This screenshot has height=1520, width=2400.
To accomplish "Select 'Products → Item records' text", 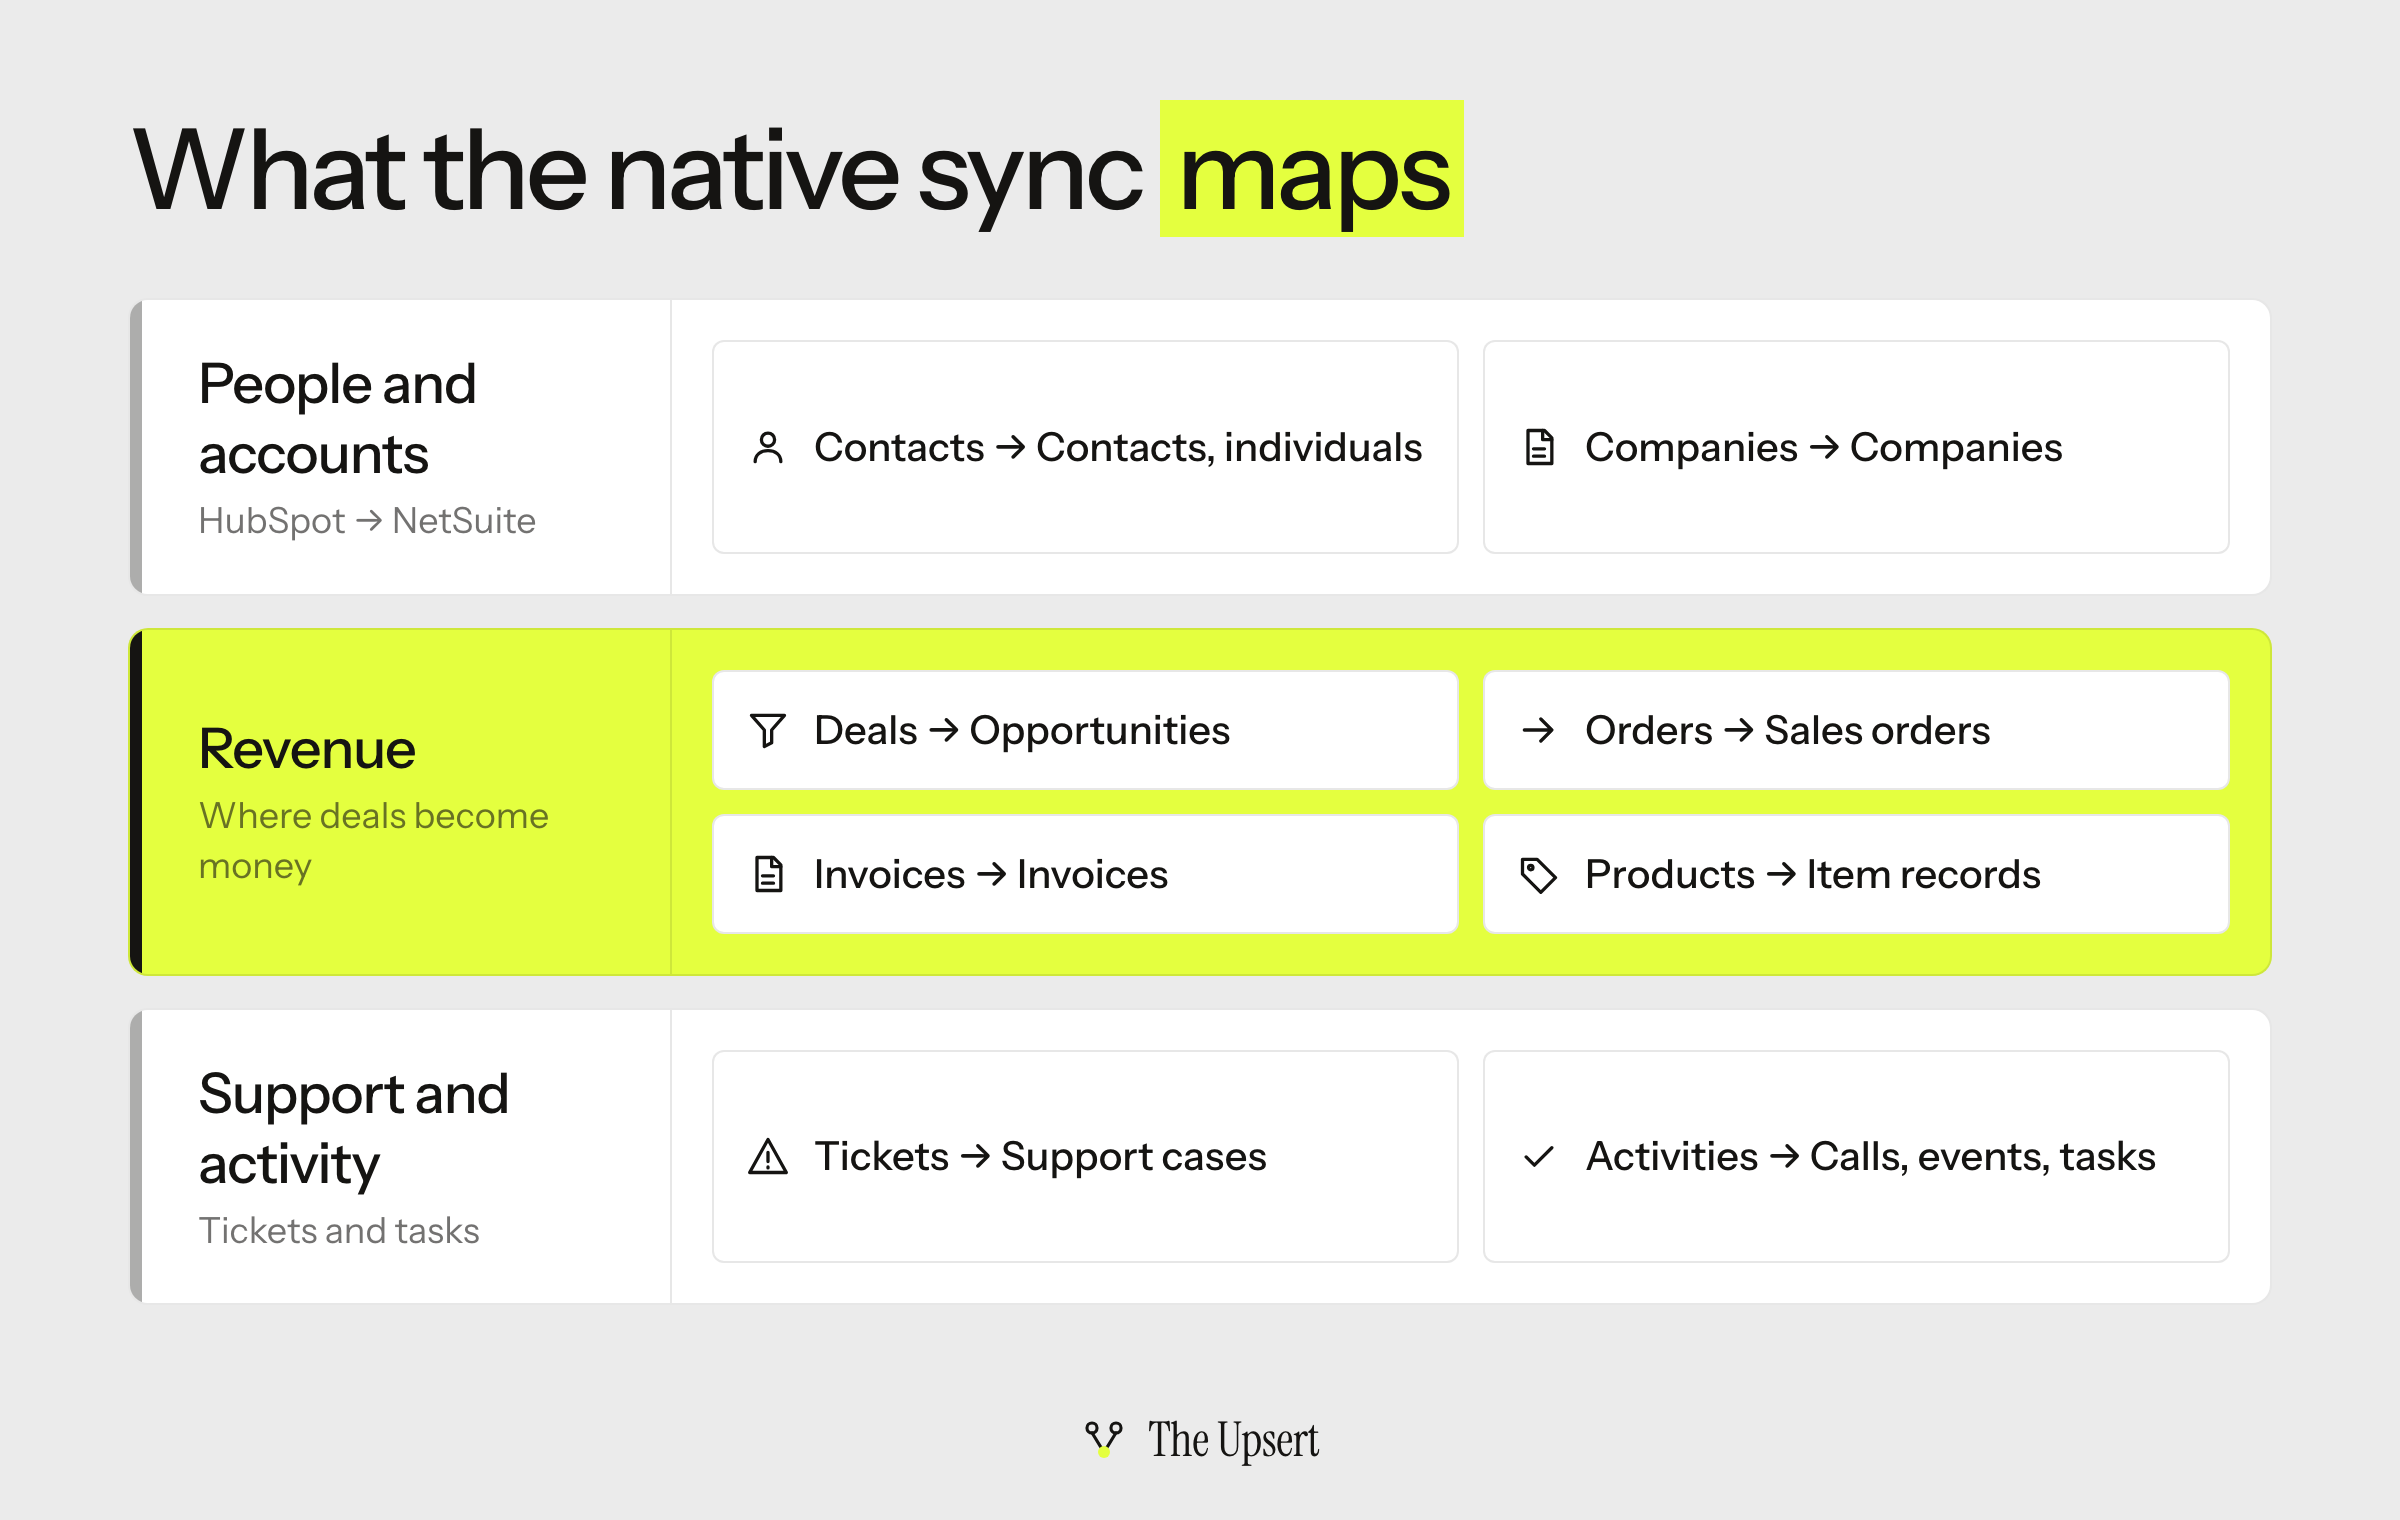I will (x=1813, y=875).
